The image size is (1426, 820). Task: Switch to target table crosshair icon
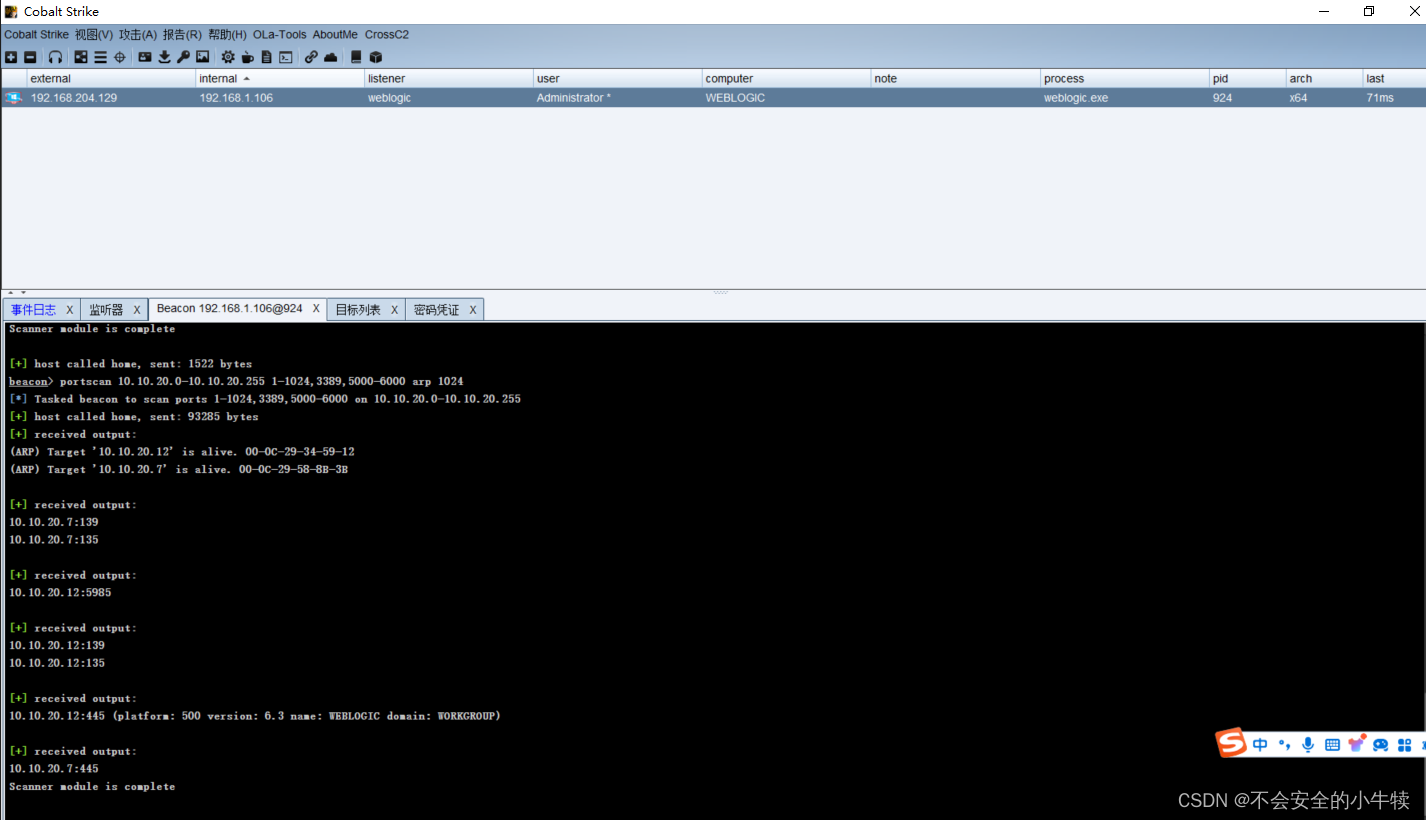tap(120, 57)
